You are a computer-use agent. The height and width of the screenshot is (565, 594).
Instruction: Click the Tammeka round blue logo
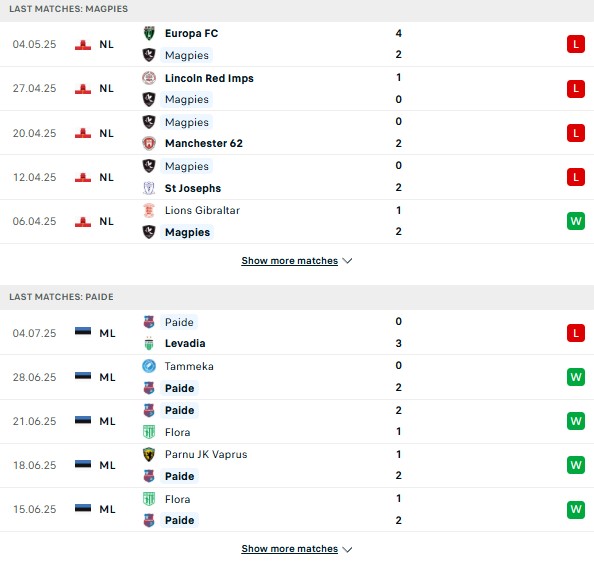(x=149, y=366)
